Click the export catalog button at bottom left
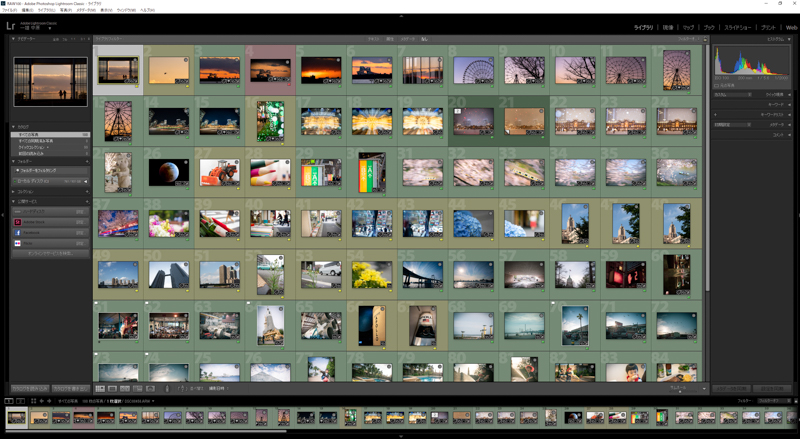The width and height of the screenshot is (800, 439). click(70, 388)
